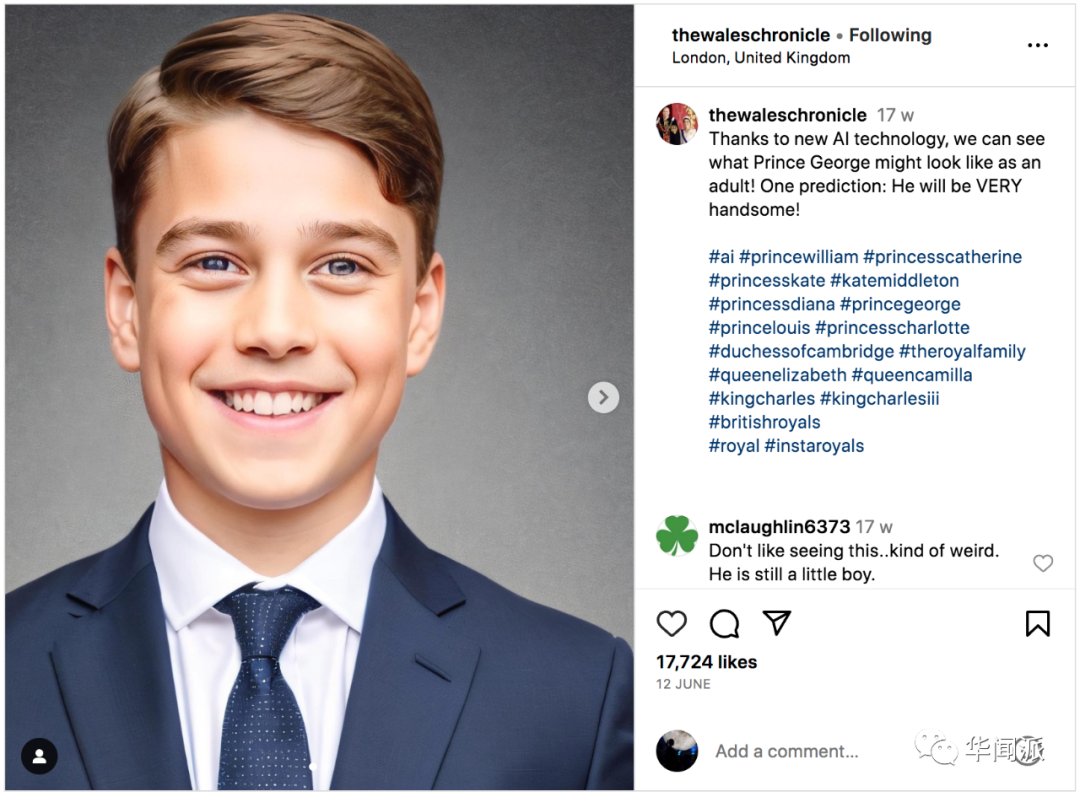Open comments via speech bubble icon
This screenshot has height=797, width=1080.
click(724, 624)
